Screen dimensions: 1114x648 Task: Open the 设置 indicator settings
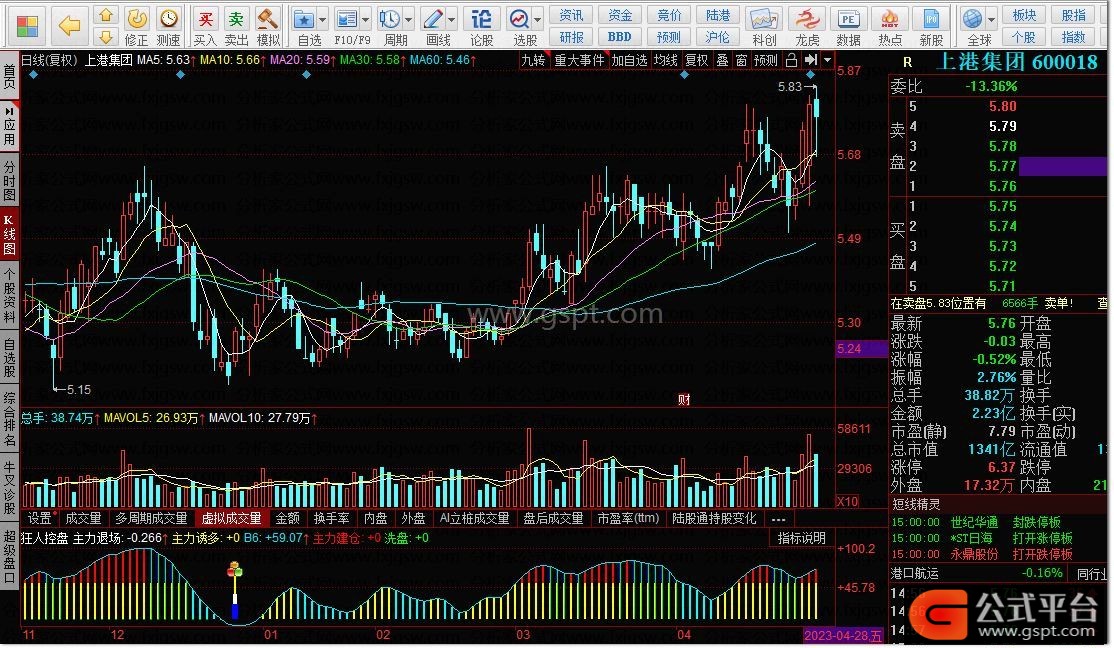click(40, 519)
